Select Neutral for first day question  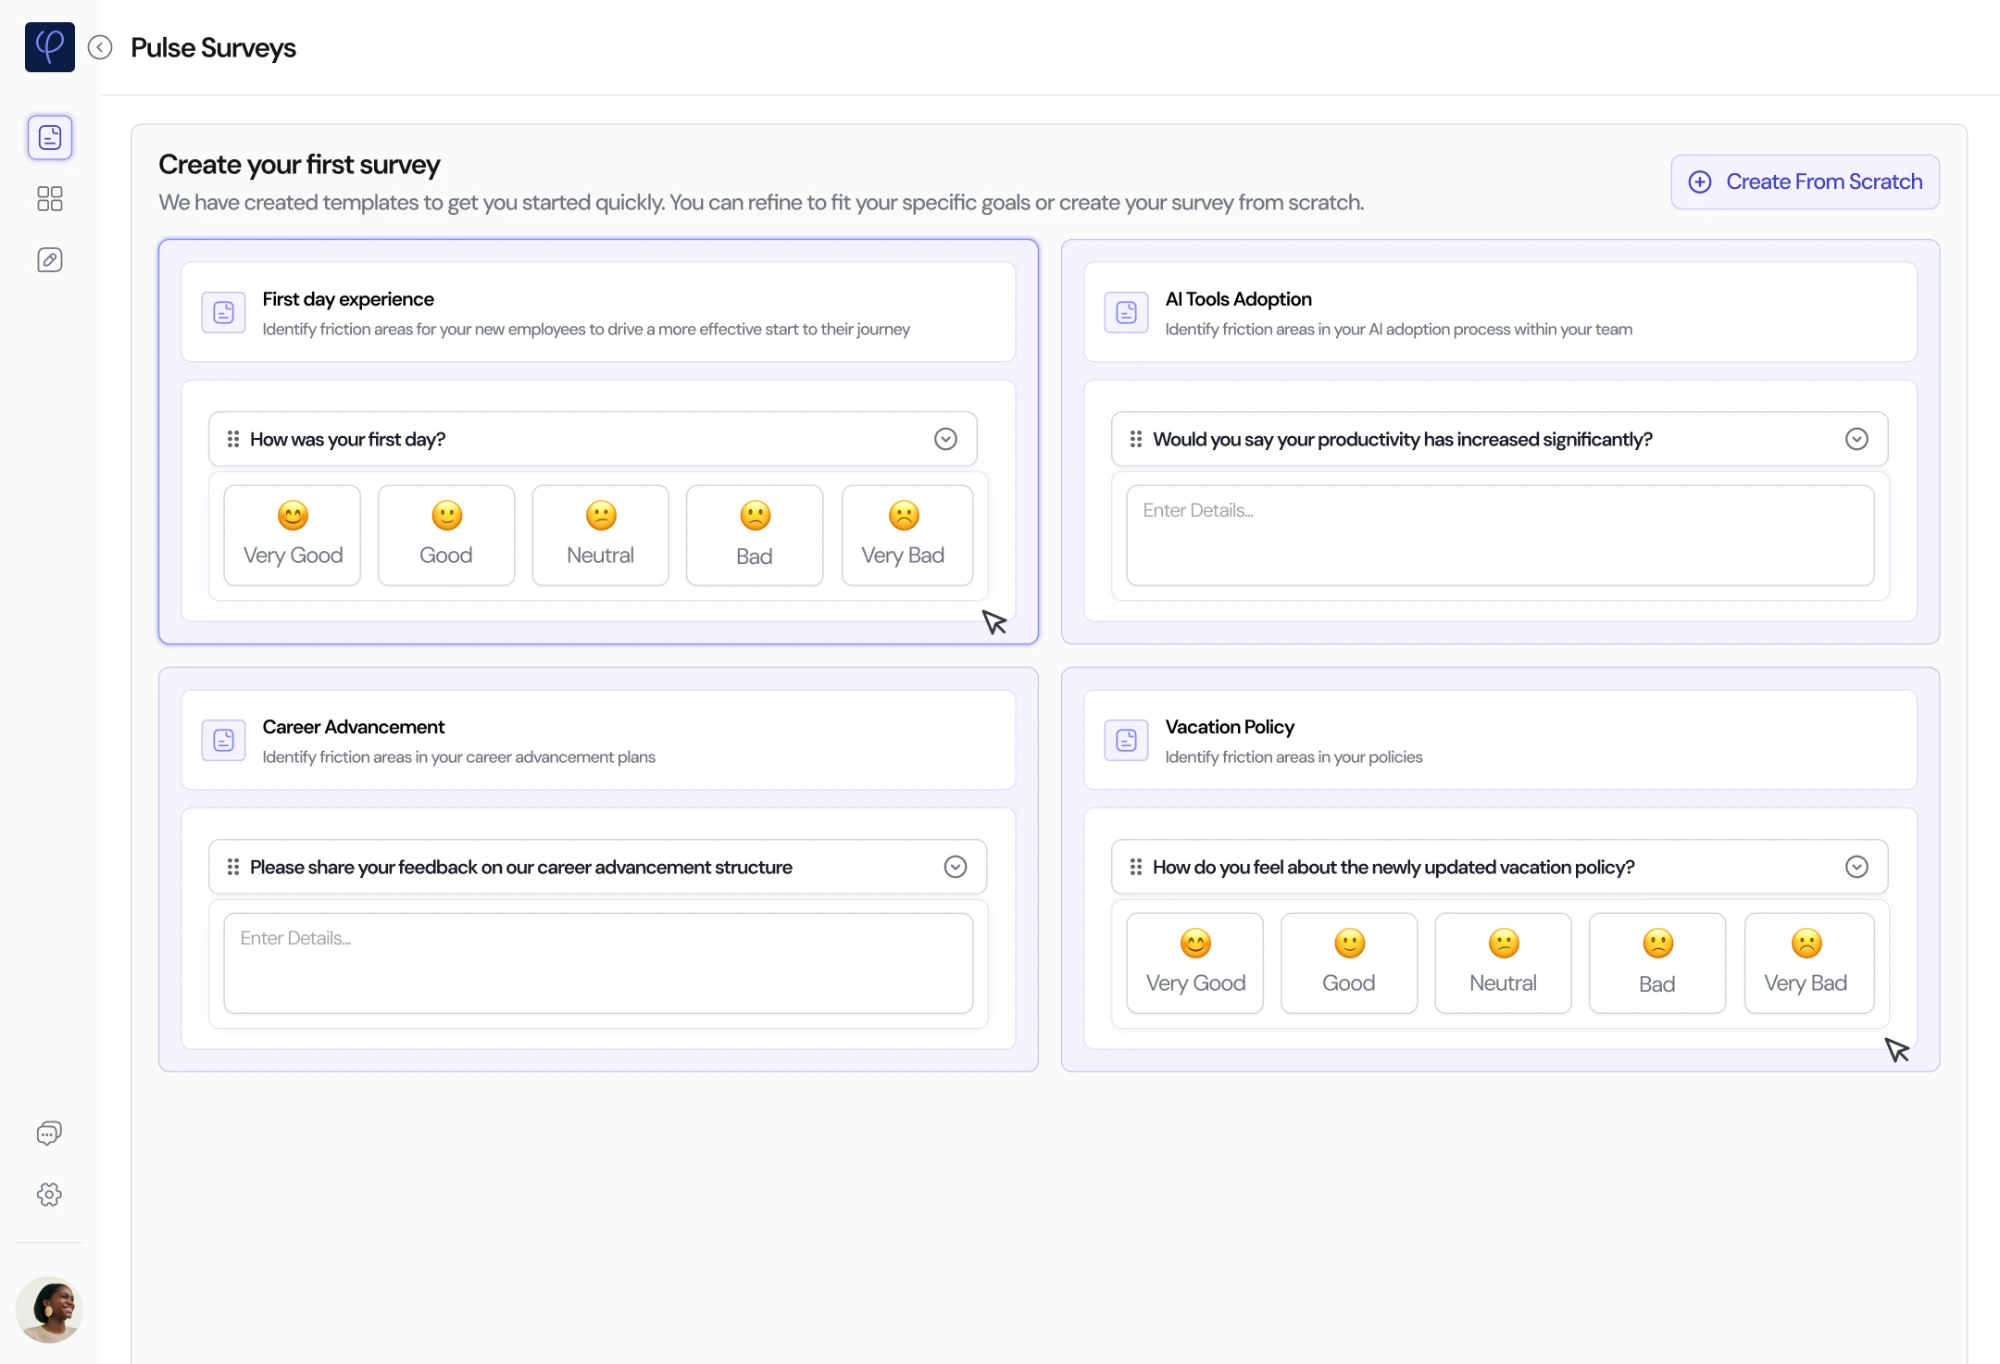click(x=600, y=535)
